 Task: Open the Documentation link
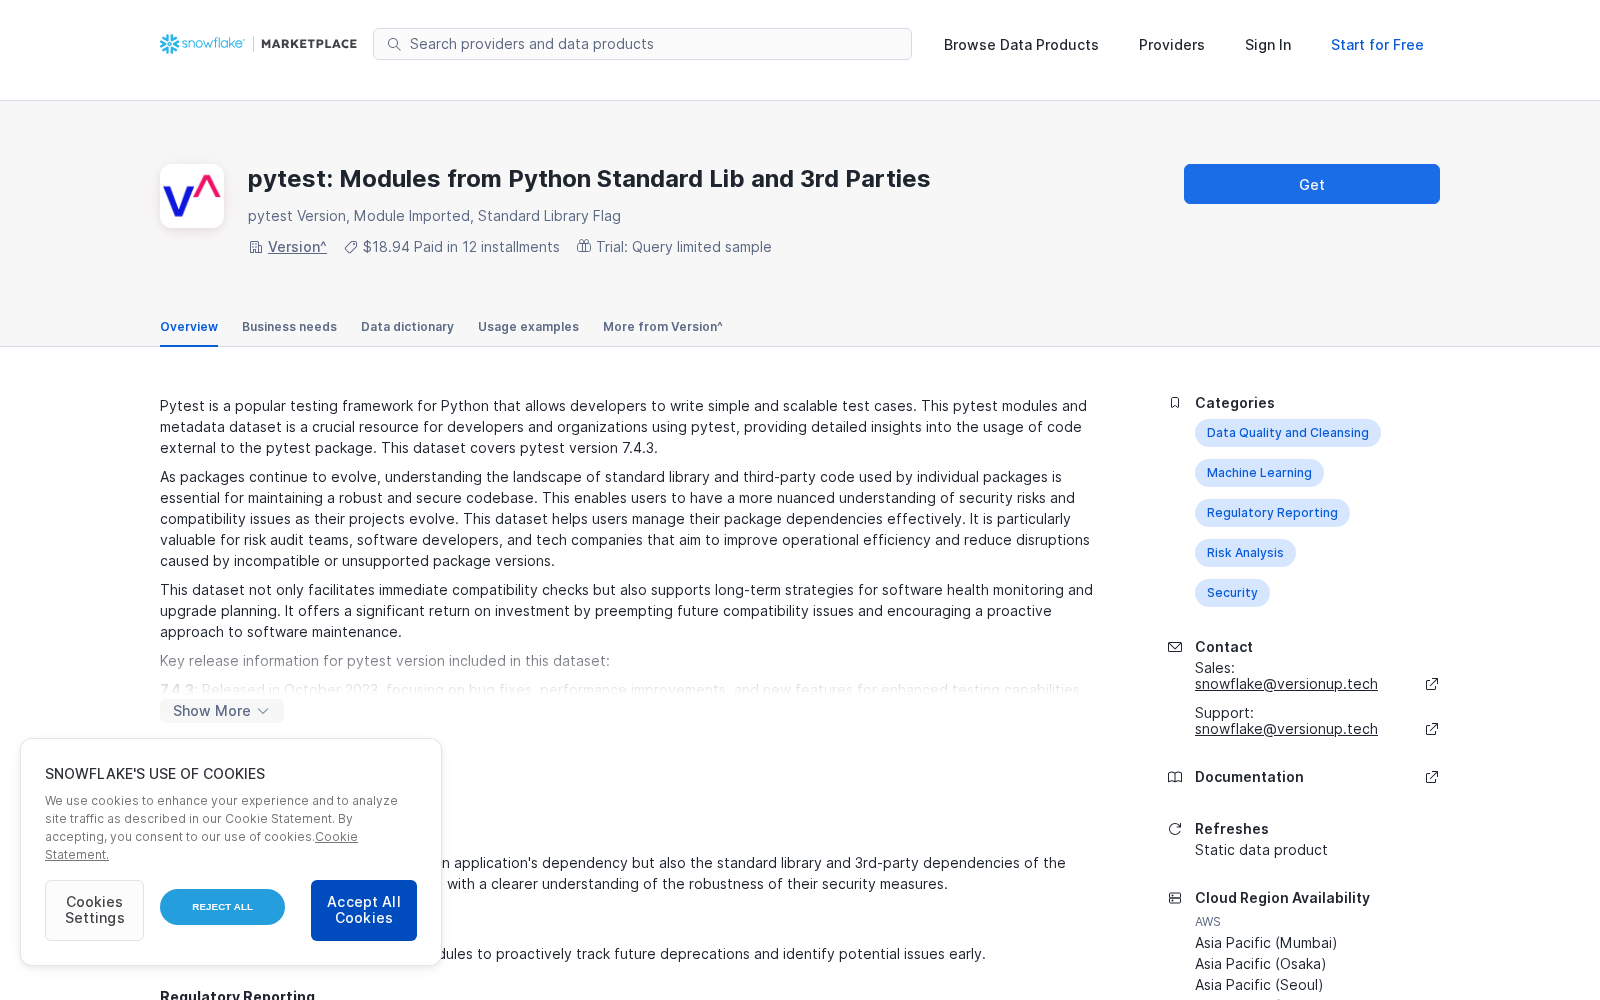coord(1249,777)
